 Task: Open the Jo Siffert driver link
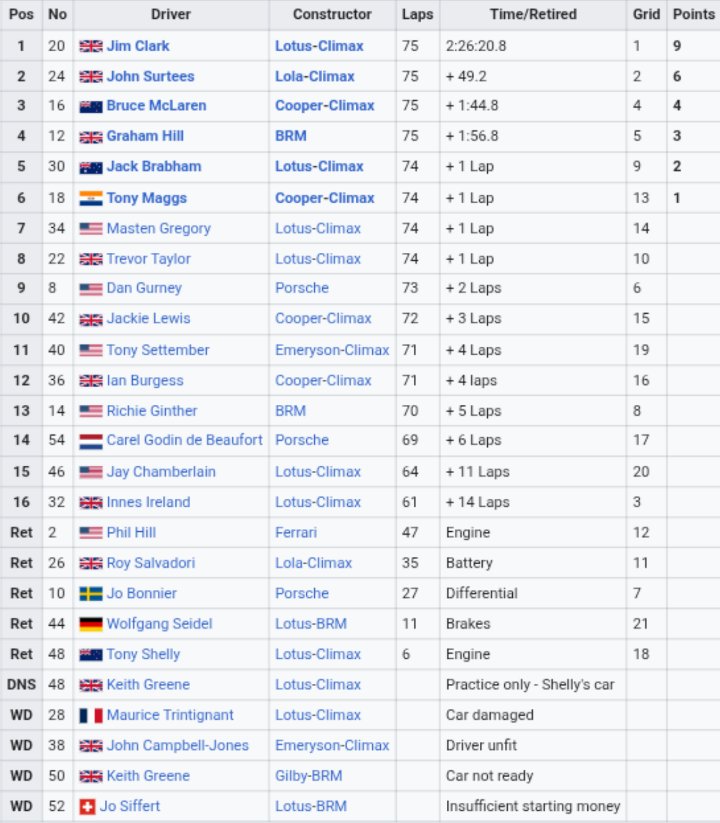click(130, 806)
